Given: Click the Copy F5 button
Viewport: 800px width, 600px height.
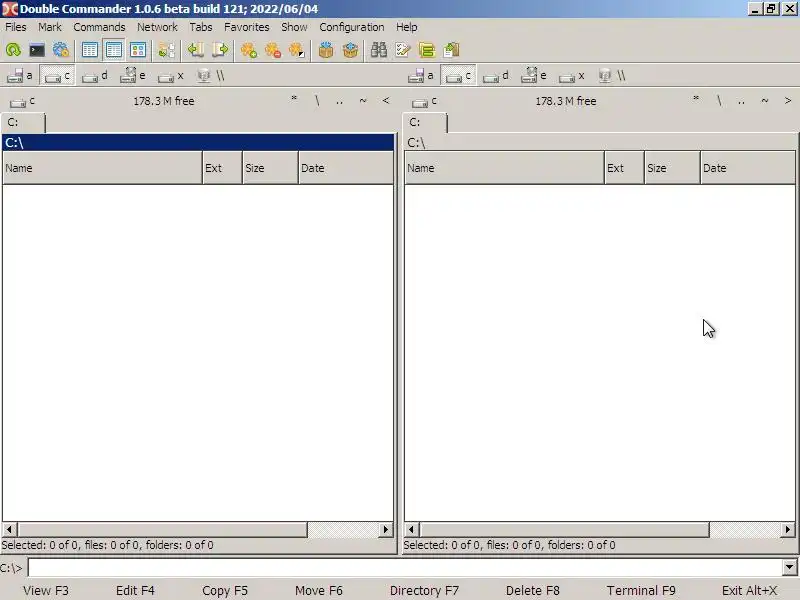Looking at the screenshot, I should [x=225, y=590].
